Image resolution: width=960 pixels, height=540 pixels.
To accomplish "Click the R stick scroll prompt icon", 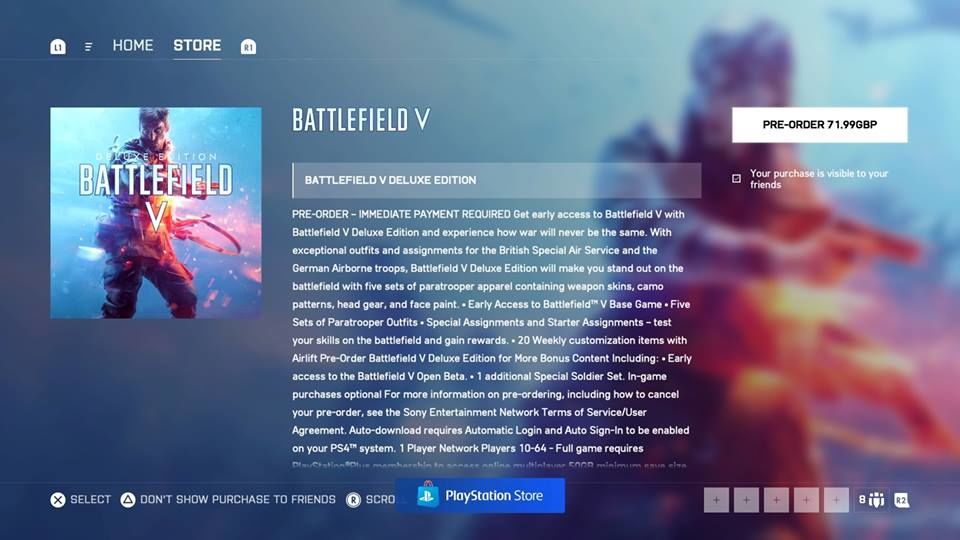I will coord(353,500).
